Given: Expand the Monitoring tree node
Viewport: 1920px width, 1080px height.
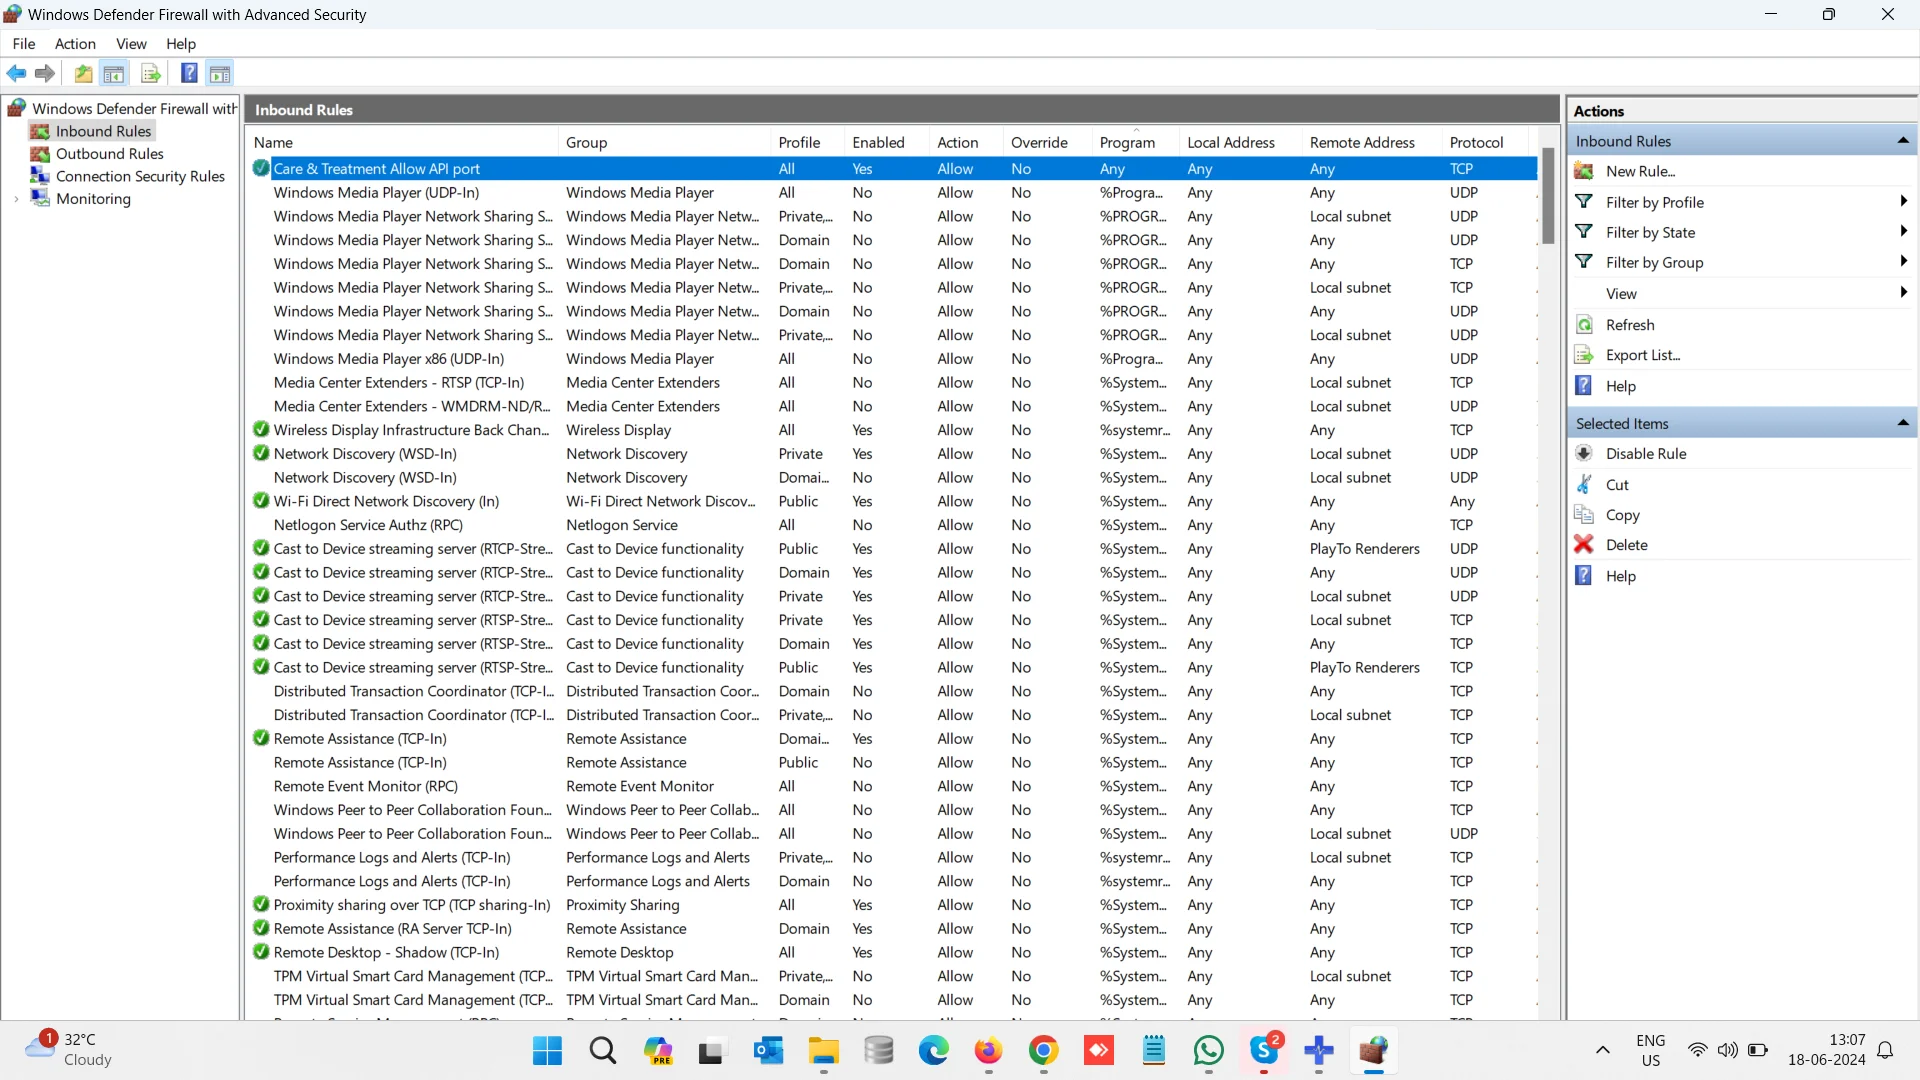Looking at the screenshot, I should coord(16,199).
